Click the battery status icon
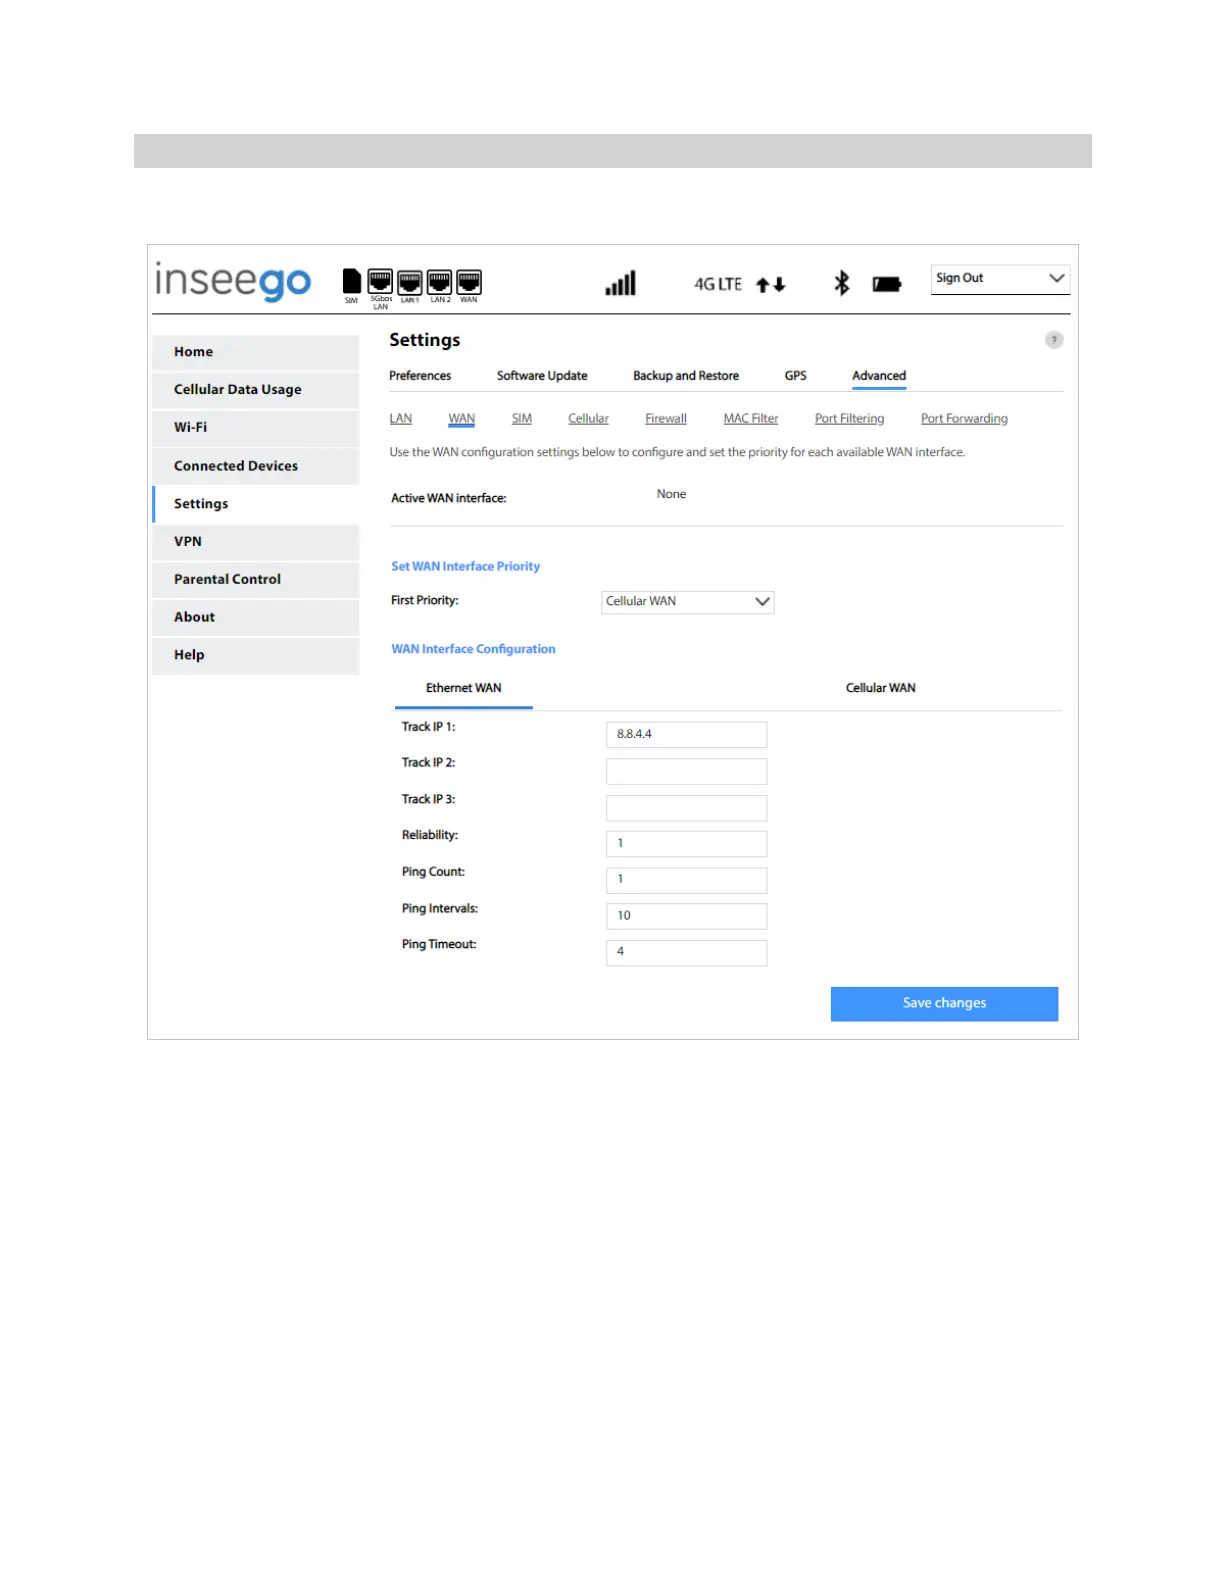The height and width of the screenshot is (1584, 1224). tap(886, 284)
